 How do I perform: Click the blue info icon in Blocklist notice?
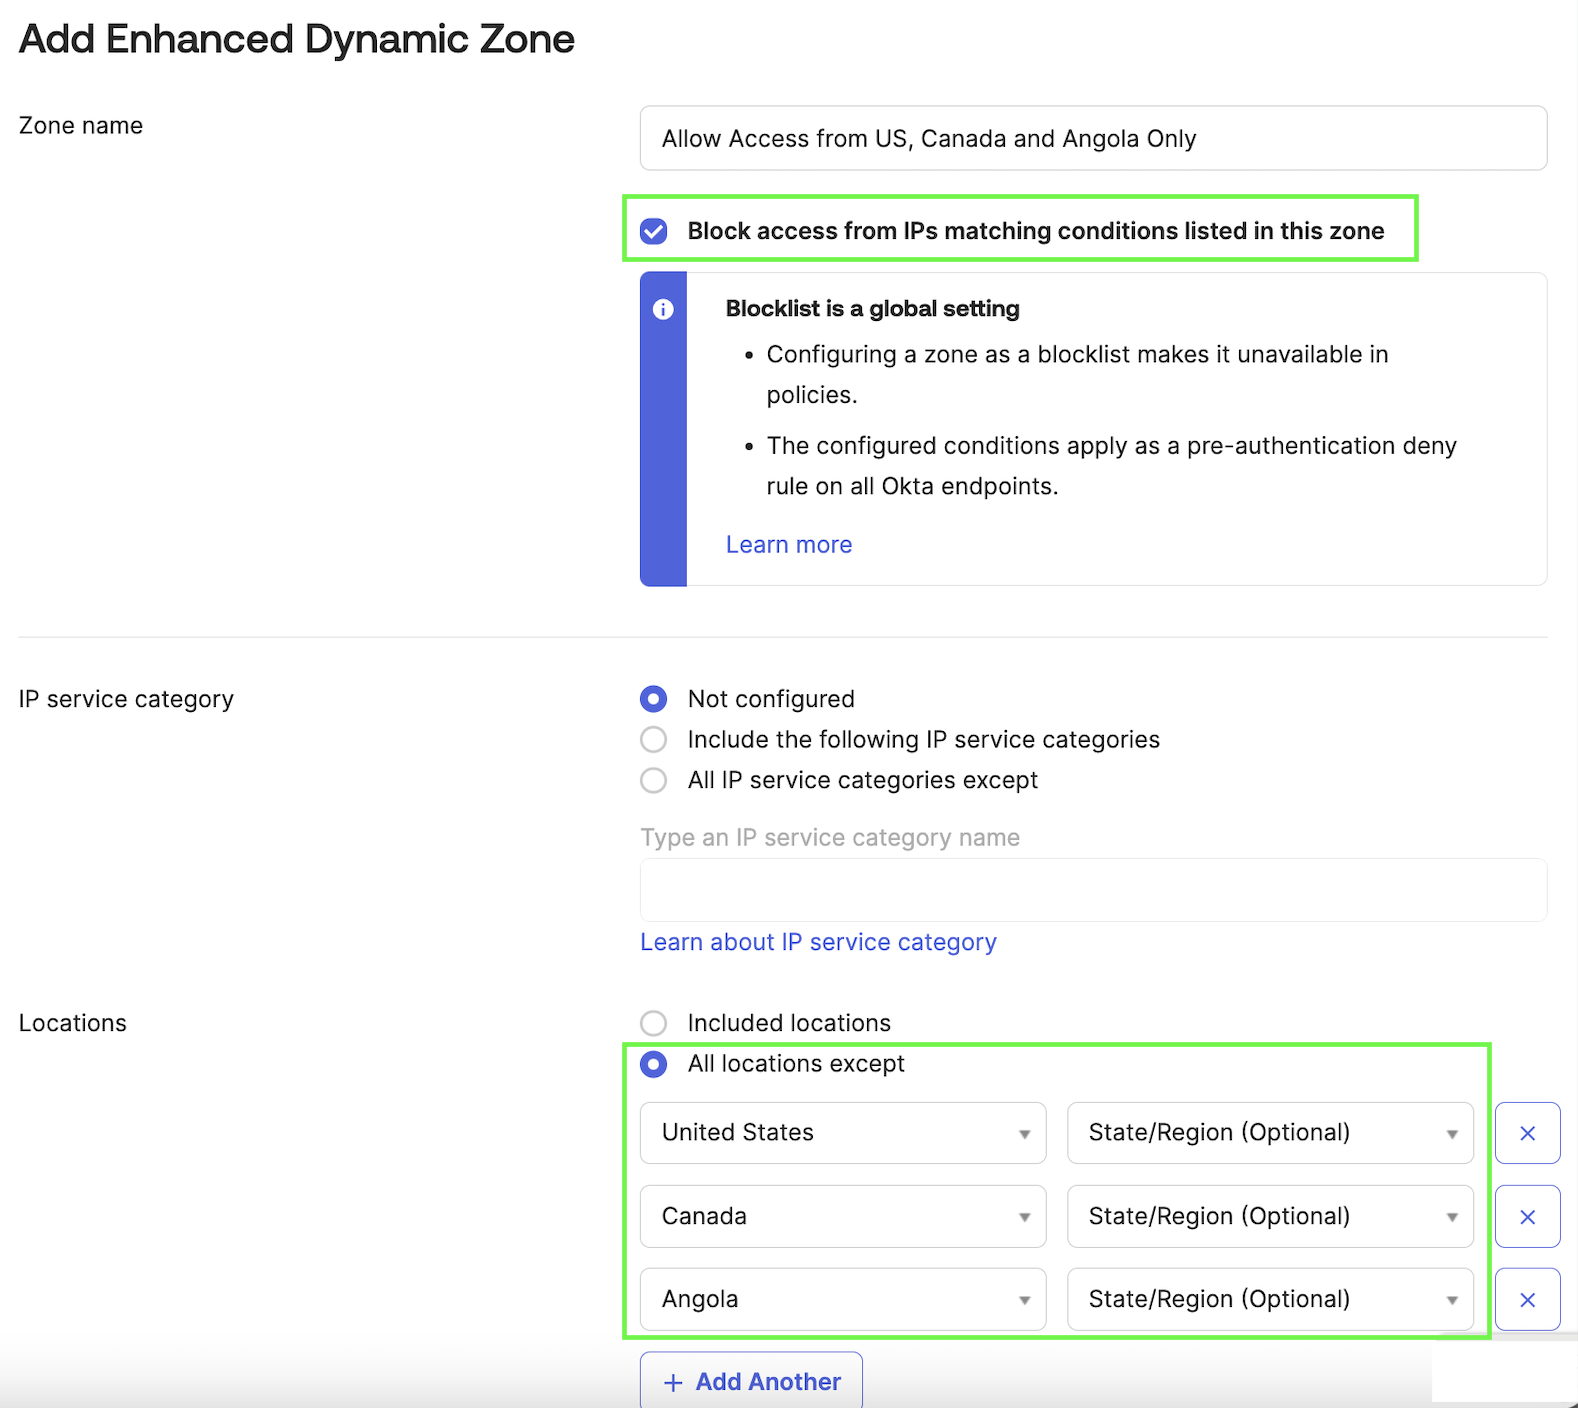tap(663, 309)
